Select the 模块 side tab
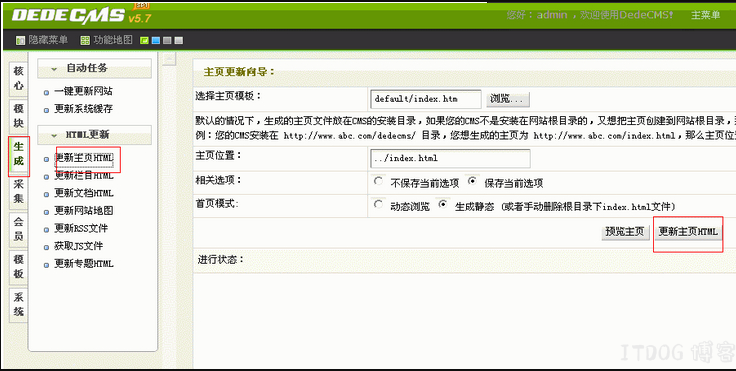The height and width of the screenshot is (371, 736). (x=18, y=116)
